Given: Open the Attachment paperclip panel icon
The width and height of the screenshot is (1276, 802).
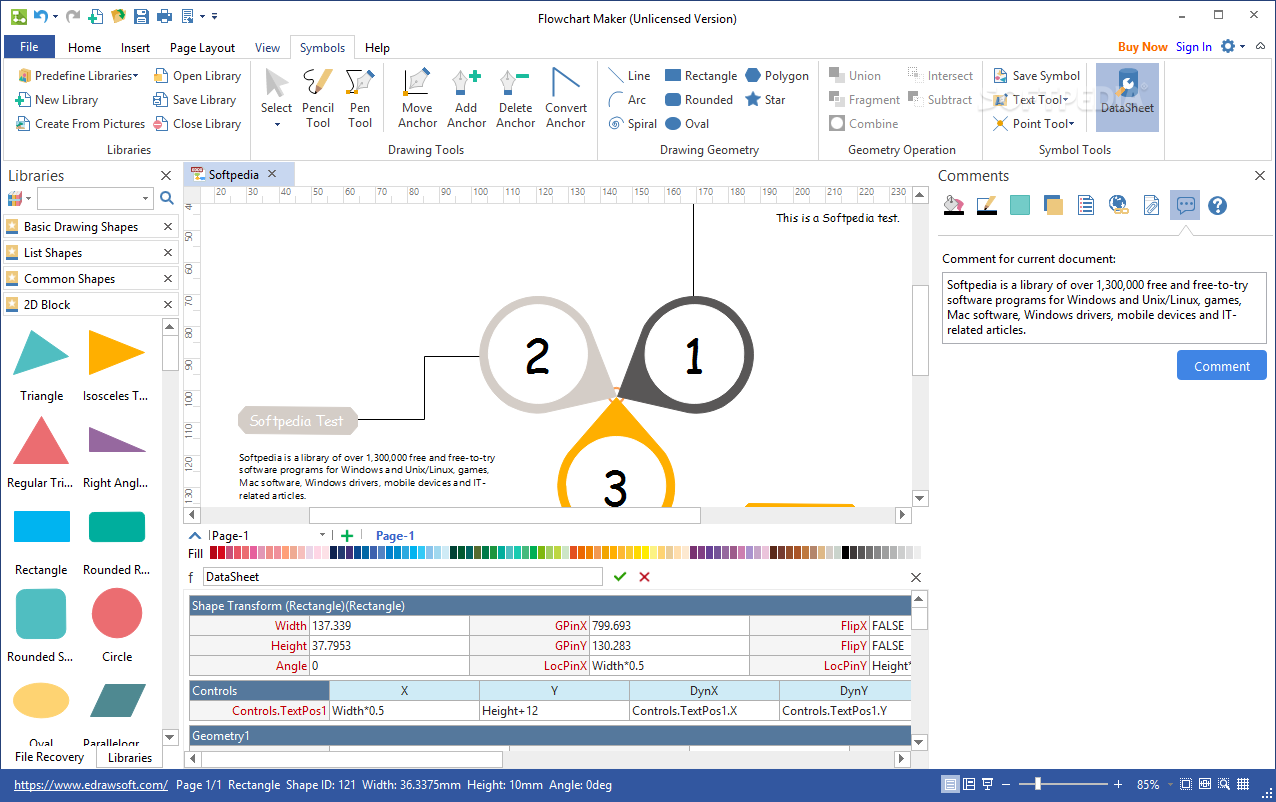Looking at the screenshot, I should point(1152,206).
